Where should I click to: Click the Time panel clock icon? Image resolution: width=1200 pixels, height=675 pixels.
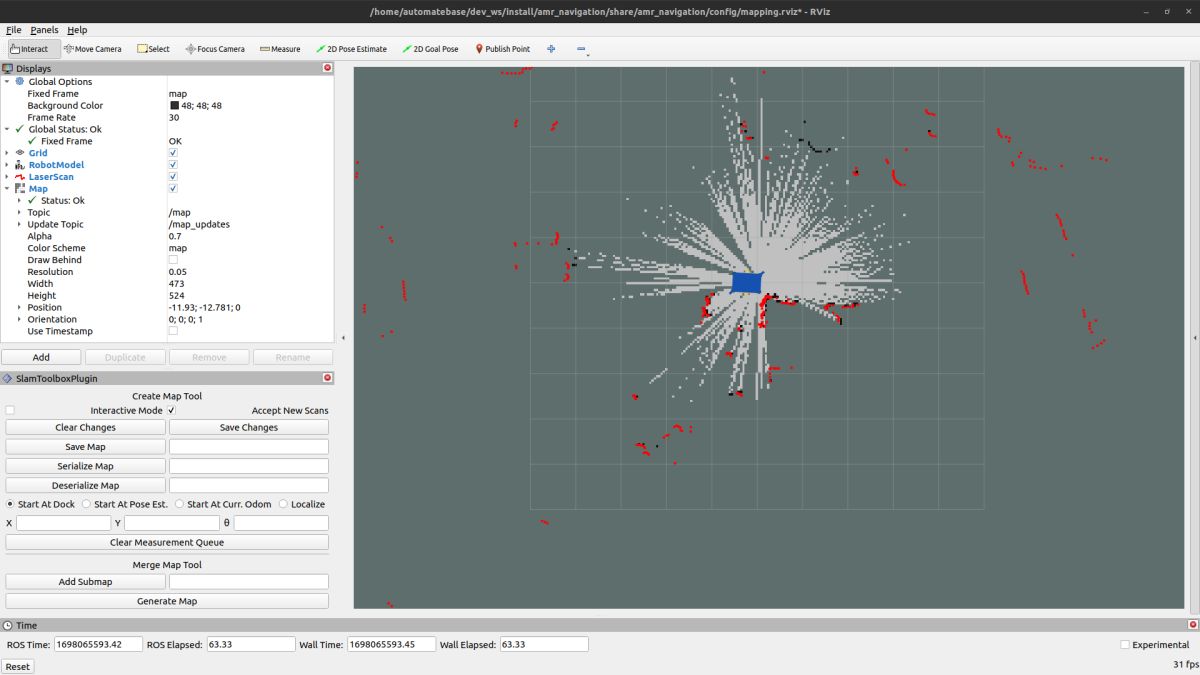pyautogui.click(x=8, y=625)
